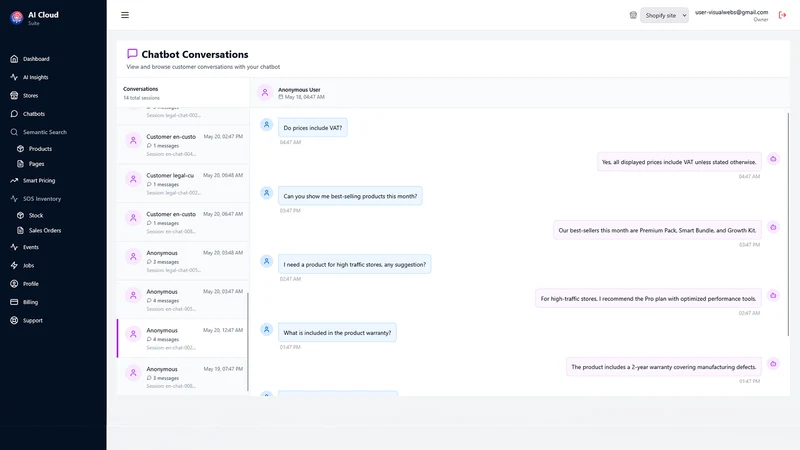
Task: Click the Smart Pricing trend icon
Action: [14, 181]
